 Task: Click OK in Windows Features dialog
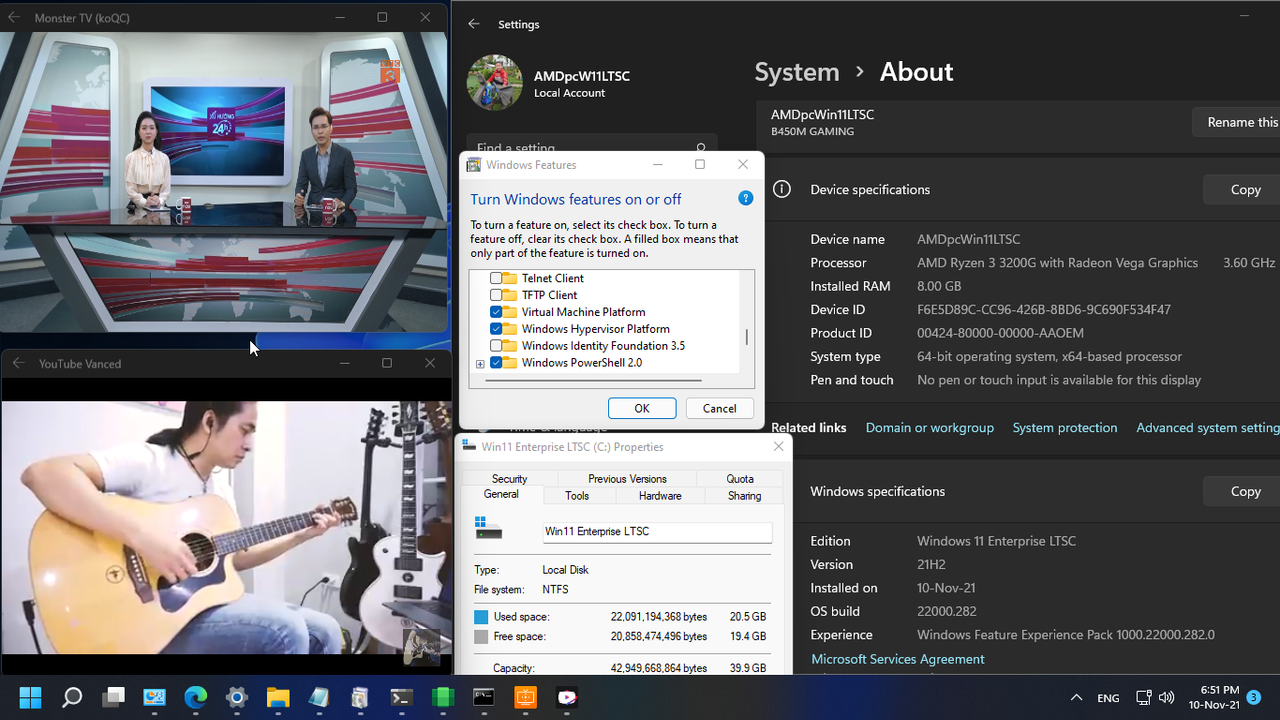pos(642,408)
